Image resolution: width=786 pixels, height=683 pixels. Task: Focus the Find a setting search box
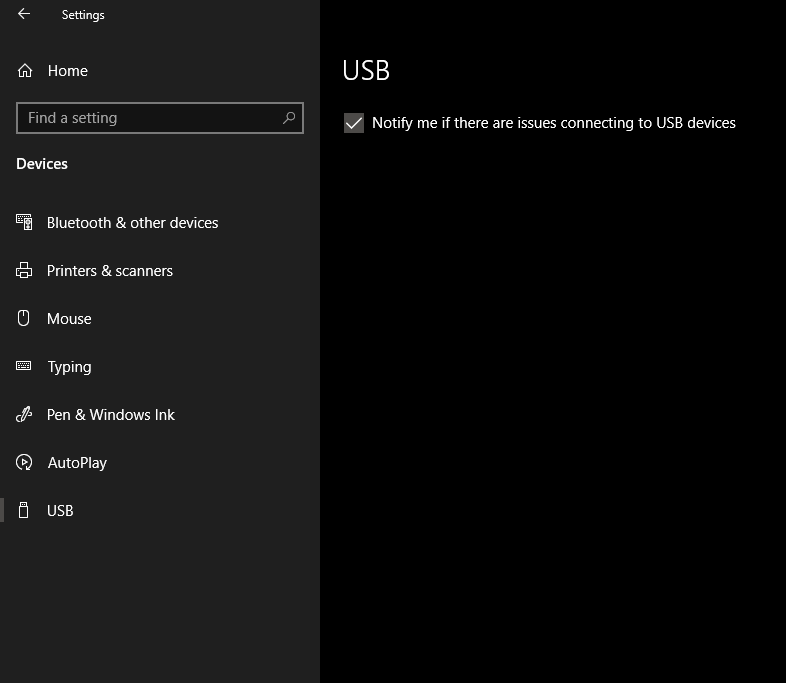point(160,118)
